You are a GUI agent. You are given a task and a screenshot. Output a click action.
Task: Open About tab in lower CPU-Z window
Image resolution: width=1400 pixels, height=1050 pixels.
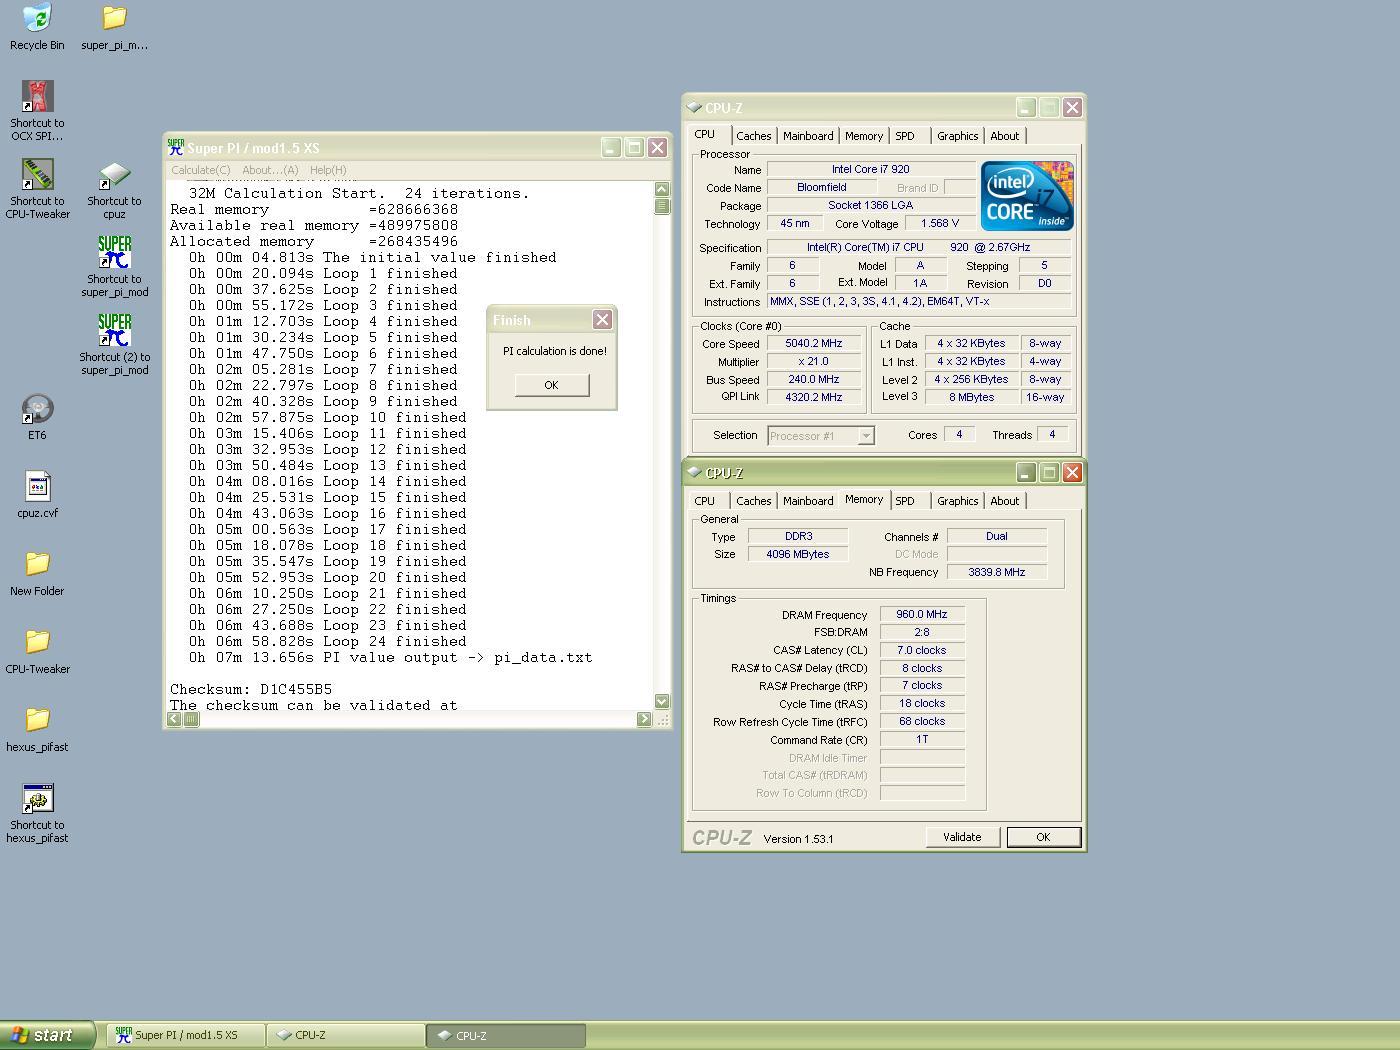click(1005, 501)
